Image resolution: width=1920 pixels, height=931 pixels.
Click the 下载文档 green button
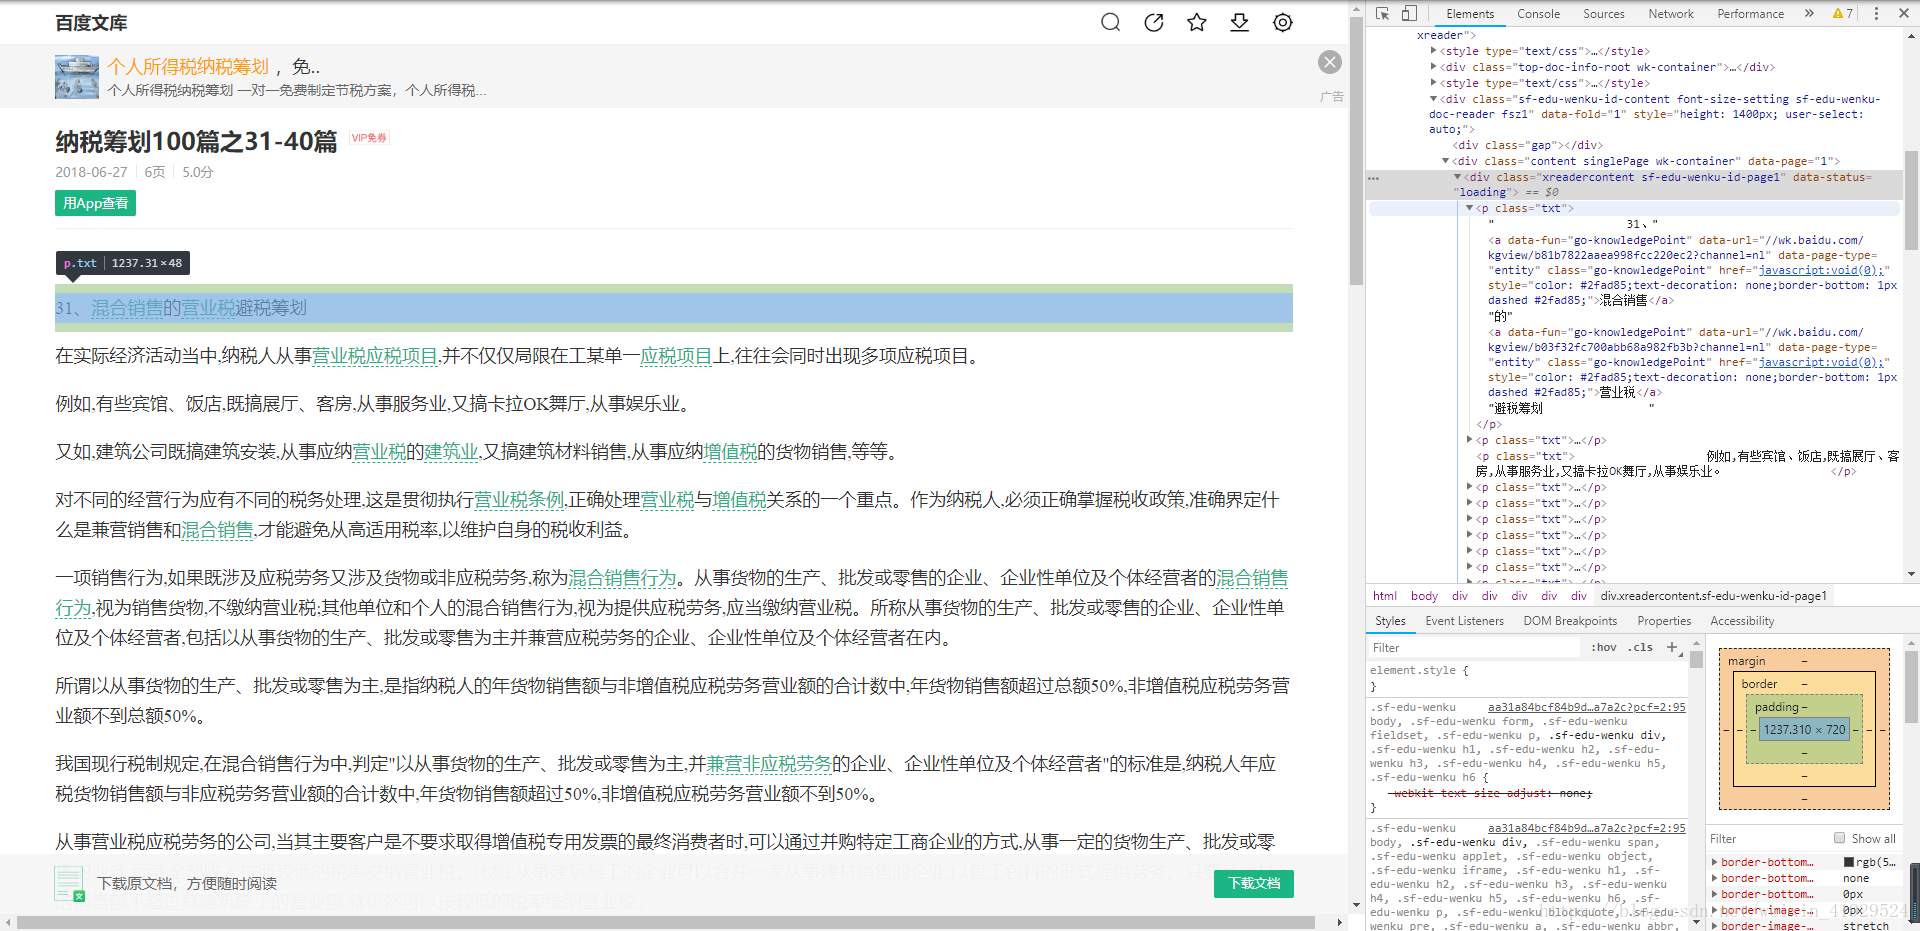pos(1254,883)
